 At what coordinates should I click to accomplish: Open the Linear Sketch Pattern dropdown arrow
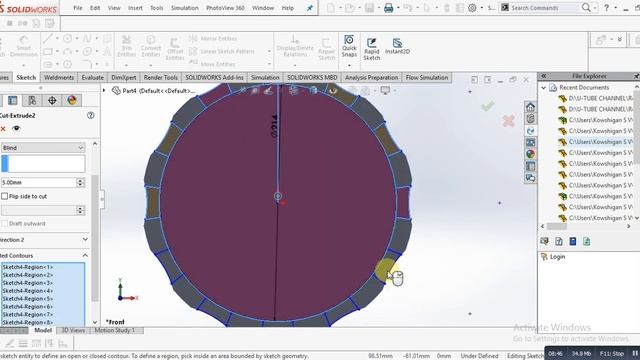[x=269, y=51]
